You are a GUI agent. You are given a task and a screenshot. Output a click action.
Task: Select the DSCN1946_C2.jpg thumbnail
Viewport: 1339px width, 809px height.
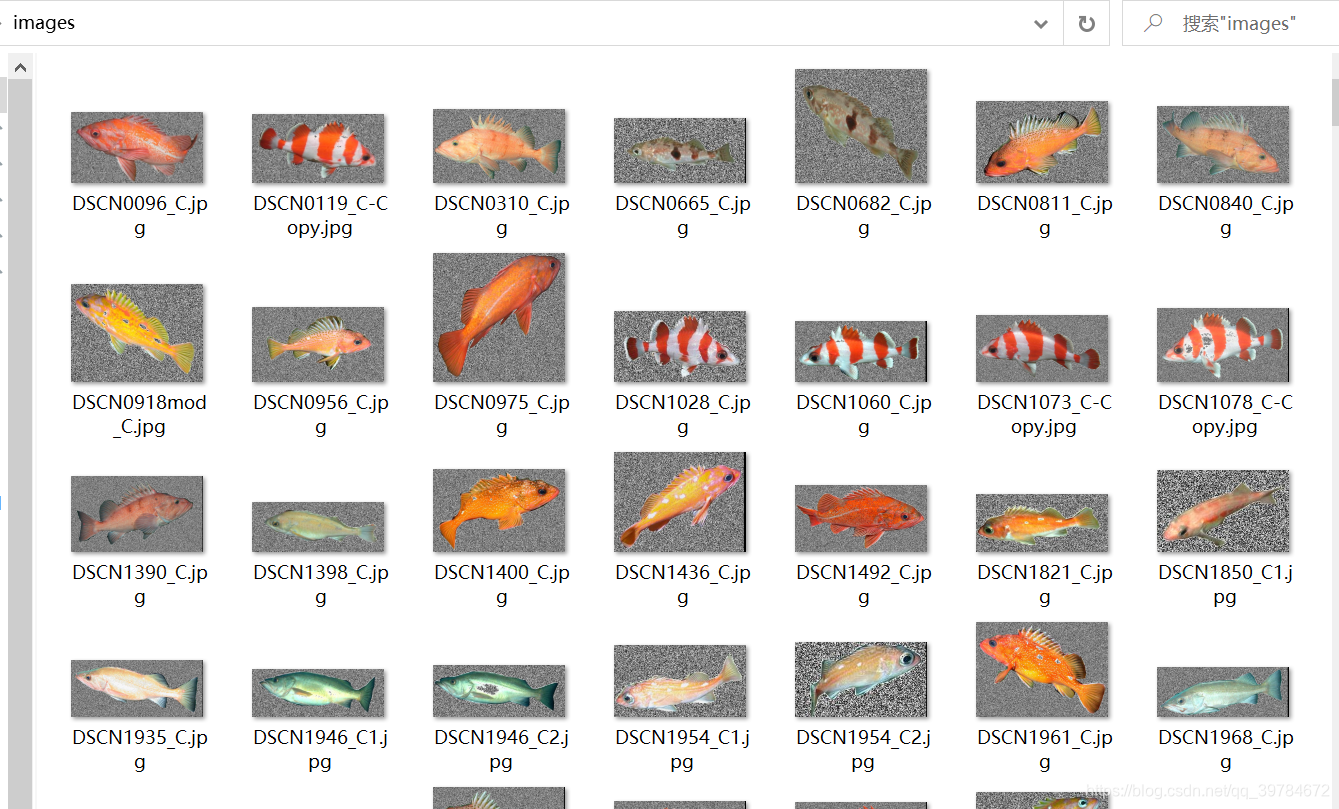pyautogui.click(x=499, y=692)
